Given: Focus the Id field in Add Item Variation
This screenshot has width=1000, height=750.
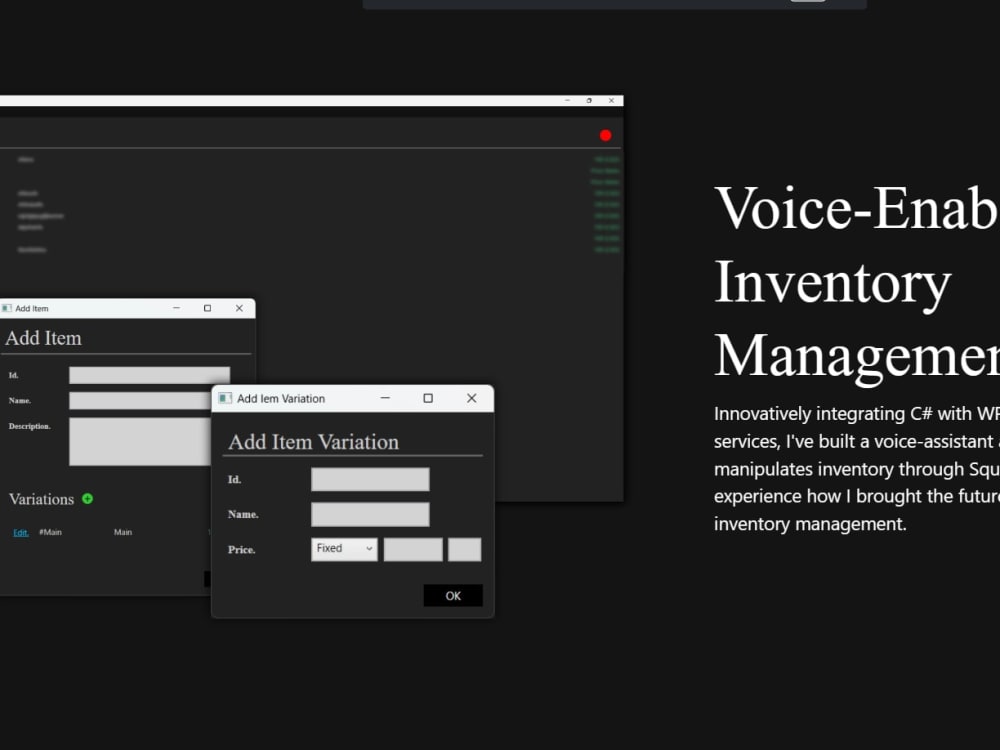Looking at the screenshot, I should click(x=370, y=480).
